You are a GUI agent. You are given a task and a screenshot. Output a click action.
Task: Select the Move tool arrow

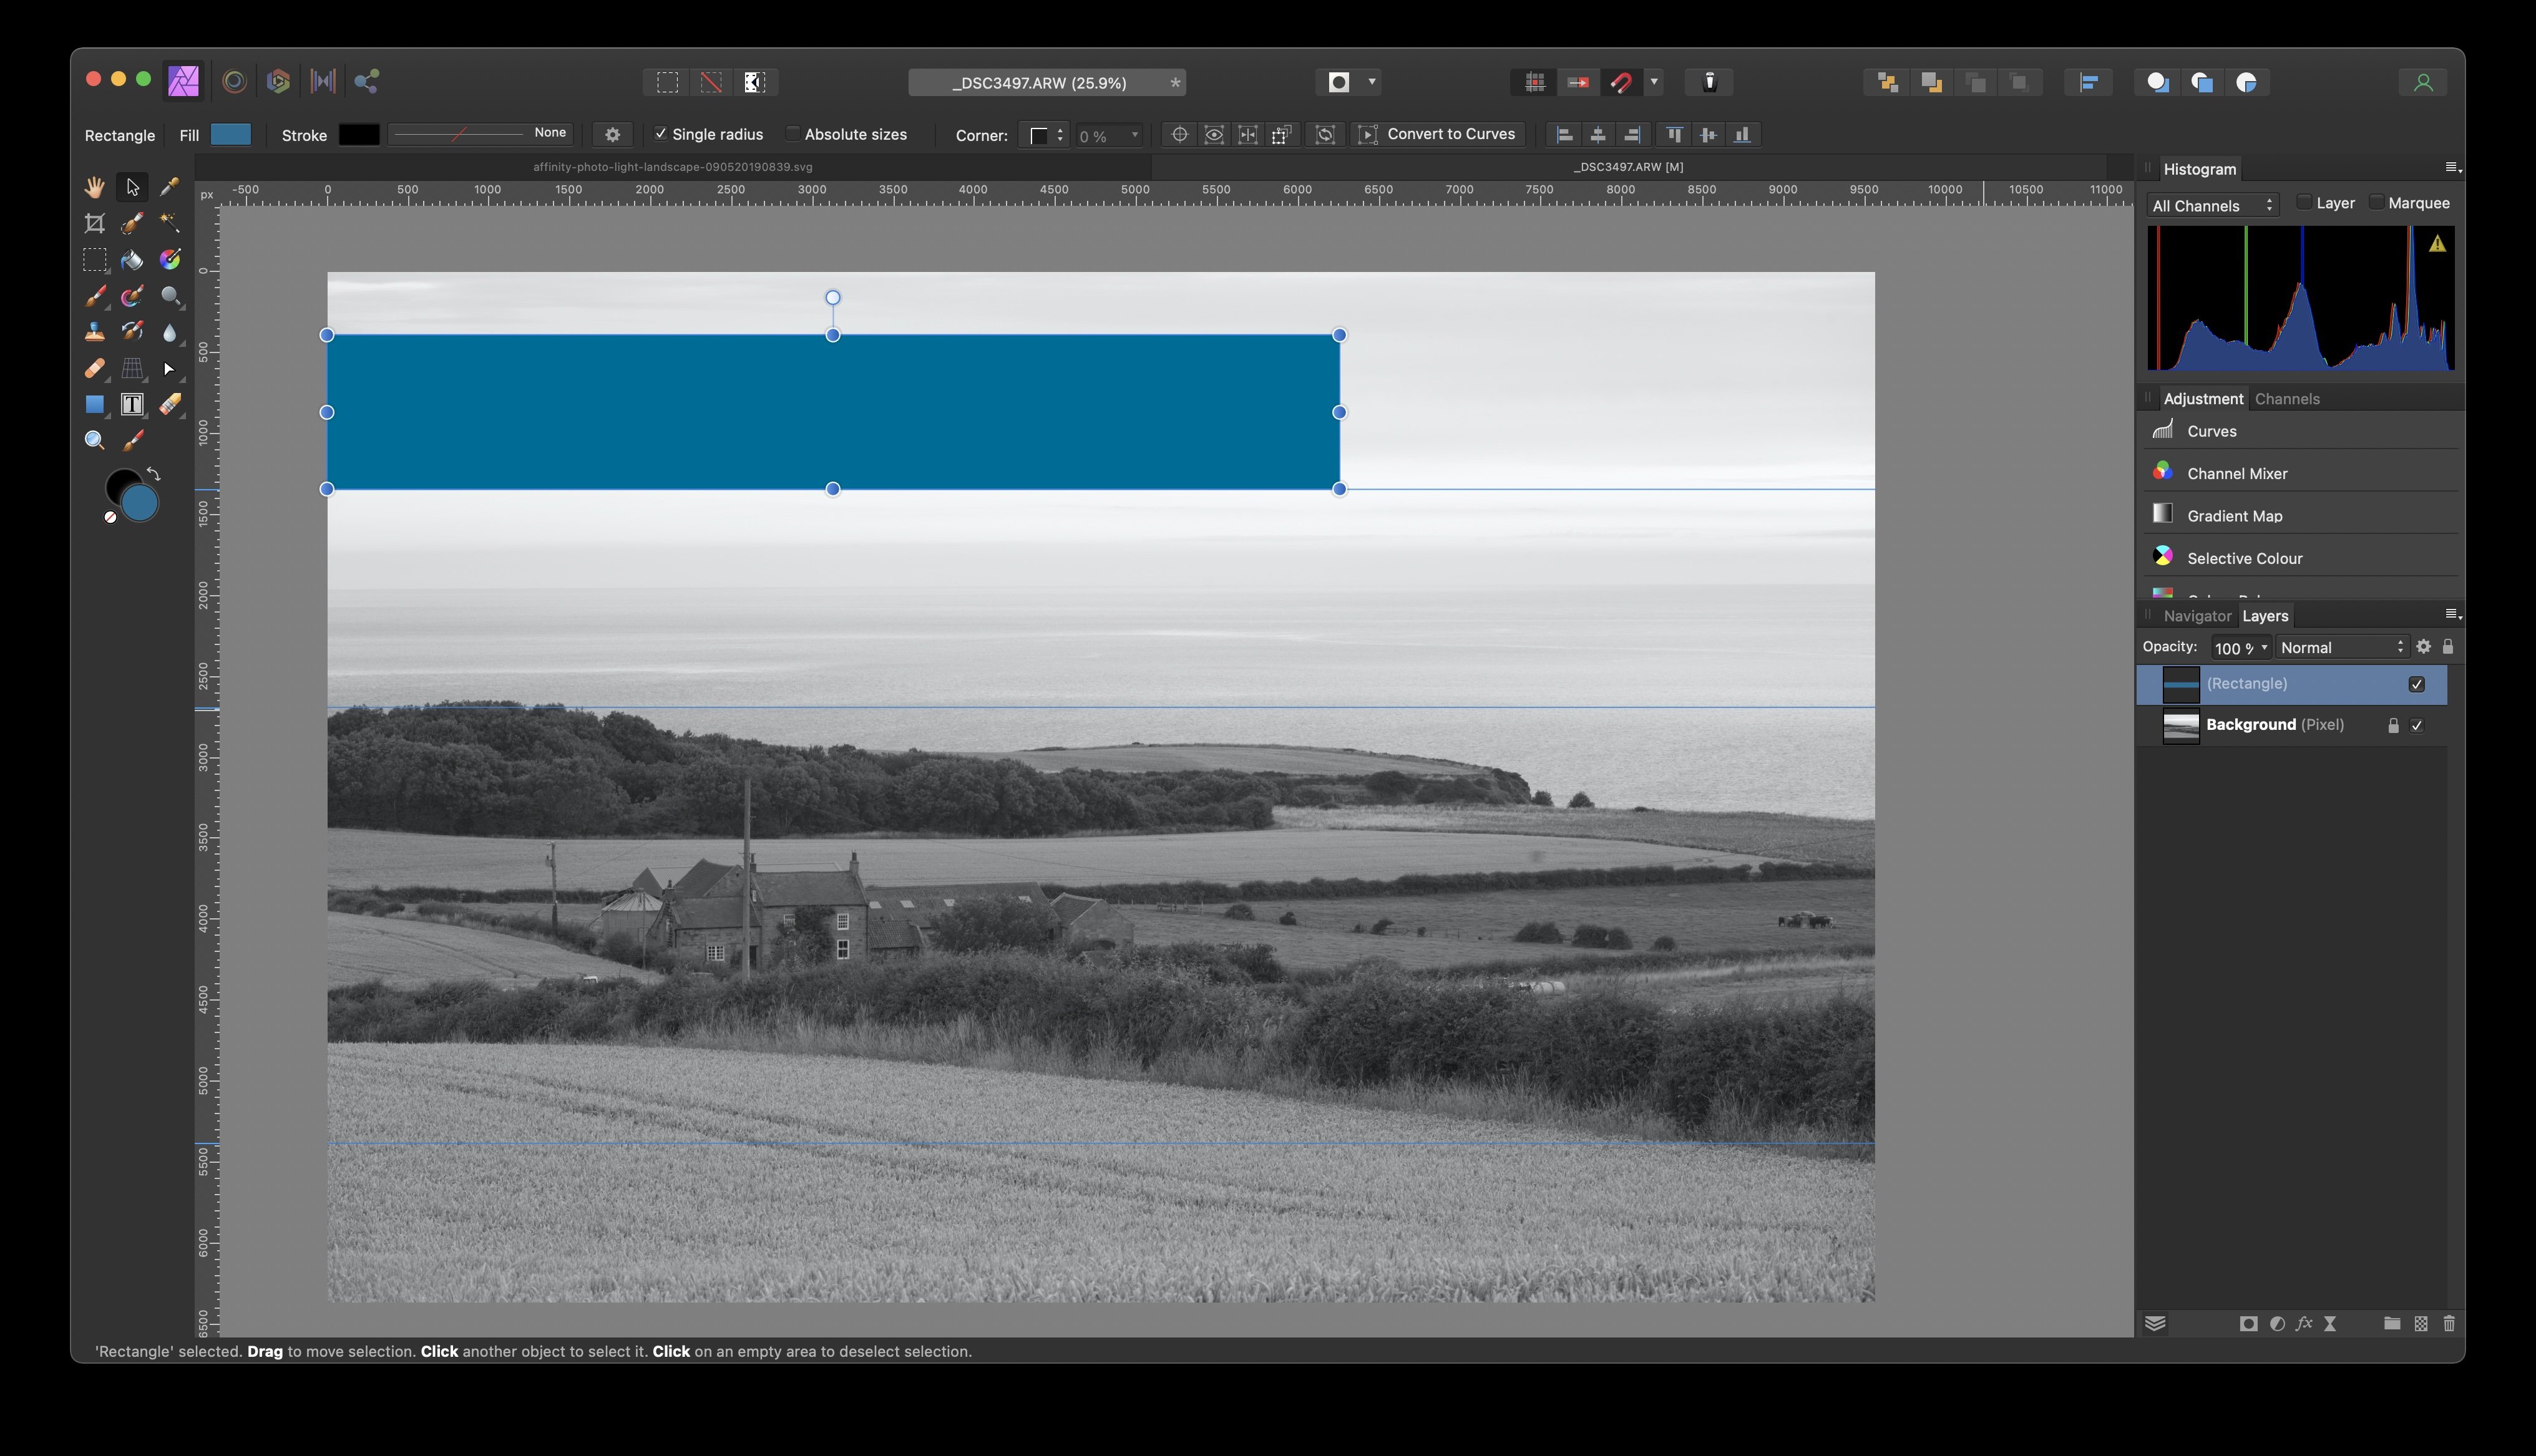(x=132, y=187)
